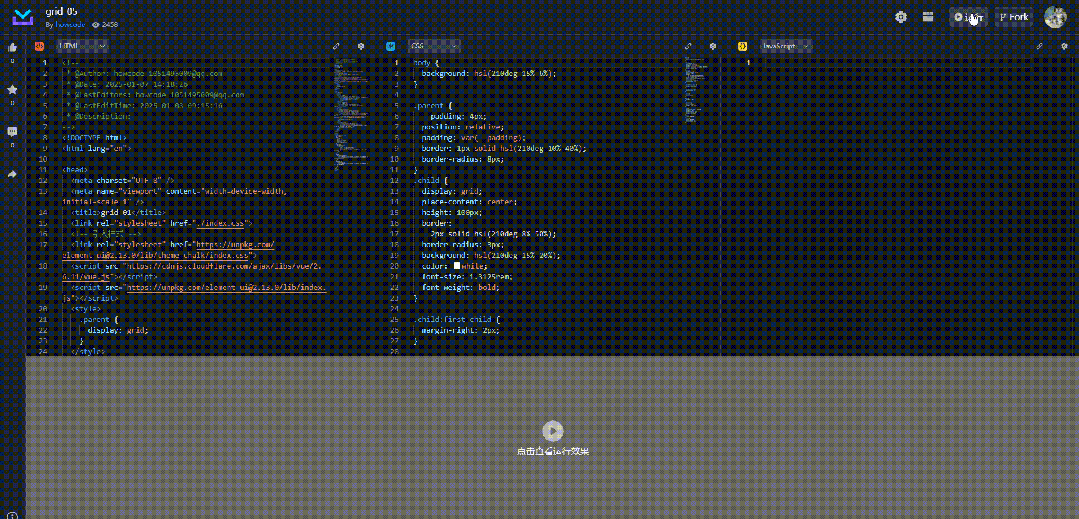Open the settings gear icon in the top bar
The height and width of the screenshot is (519, 1079).
tap(901, 17)
